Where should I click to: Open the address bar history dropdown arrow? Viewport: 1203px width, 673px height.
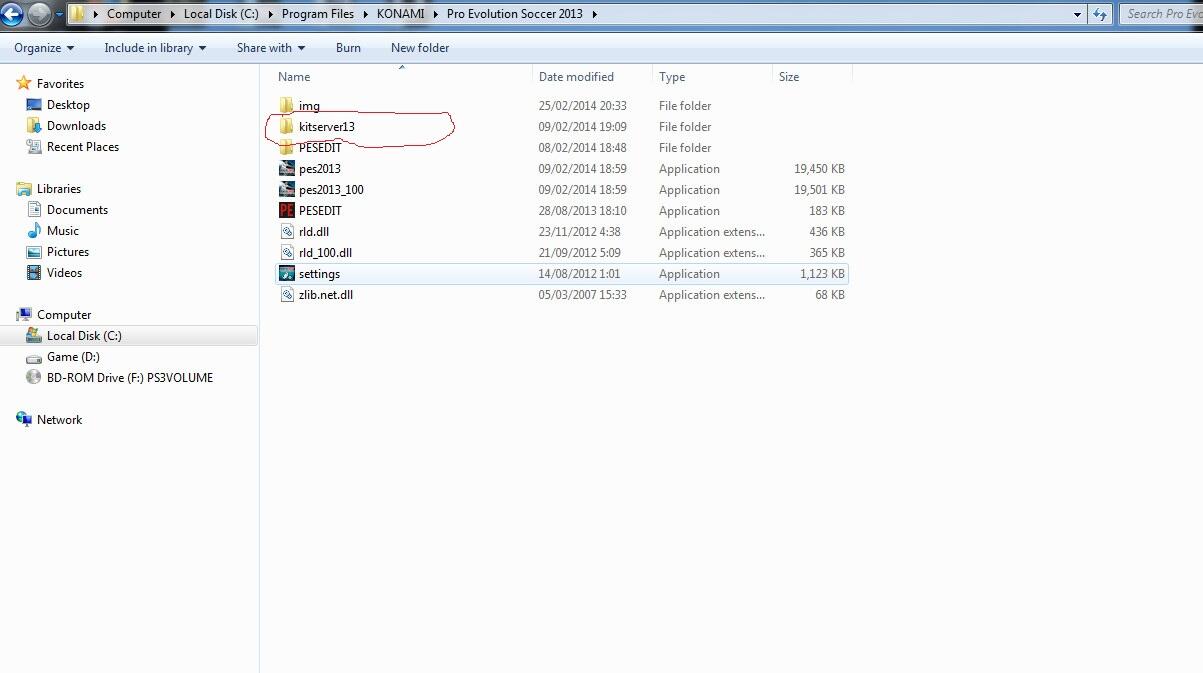click(x=1077, y=14)
